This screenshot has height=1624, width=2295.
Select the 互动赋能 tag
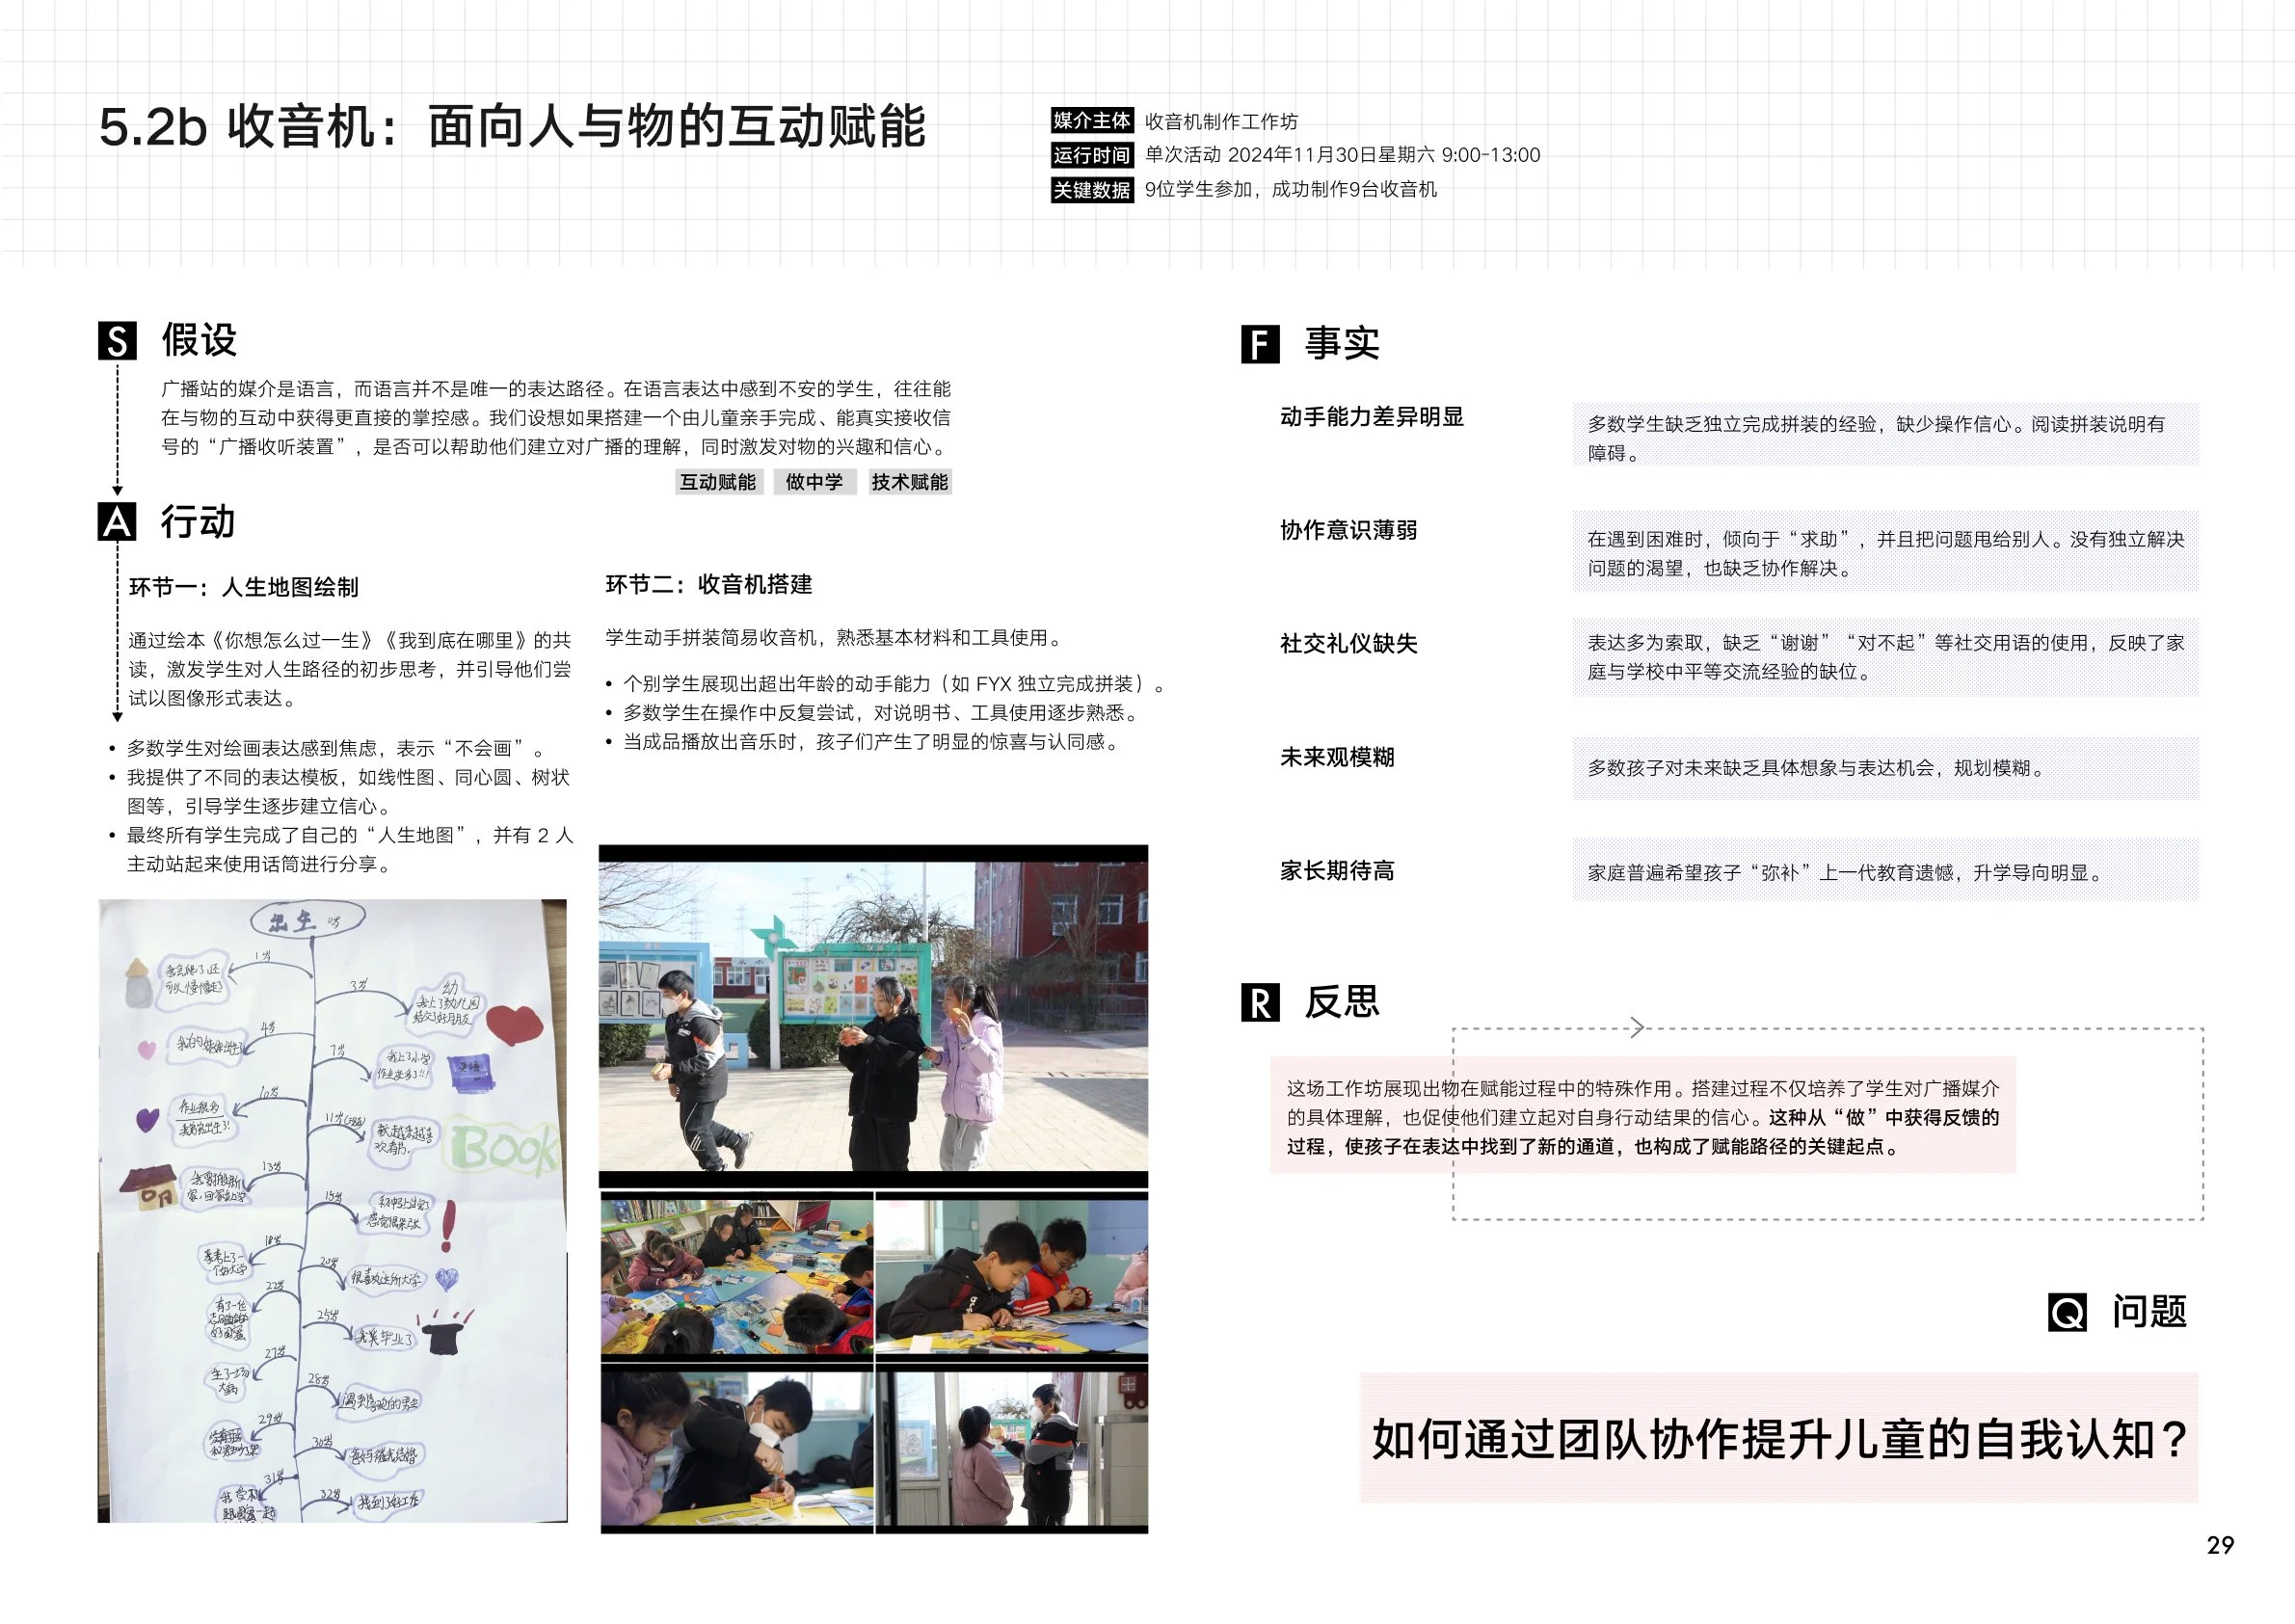click(x=718, y=482)
